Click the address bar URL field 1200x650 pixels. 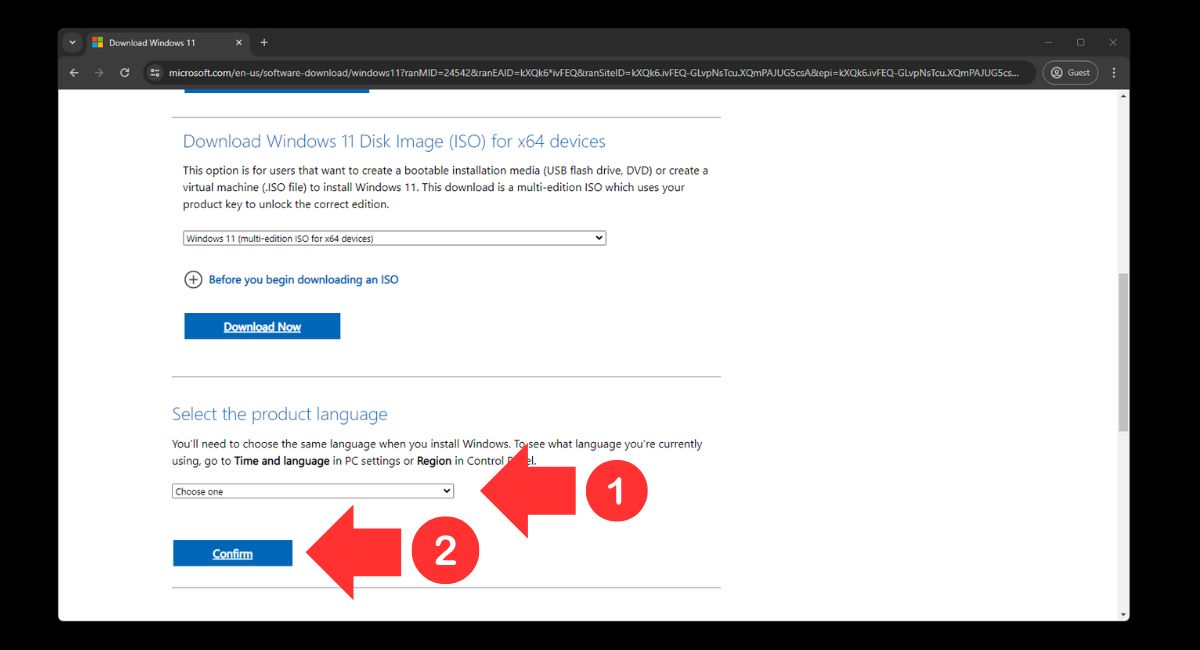pos(590,73)
